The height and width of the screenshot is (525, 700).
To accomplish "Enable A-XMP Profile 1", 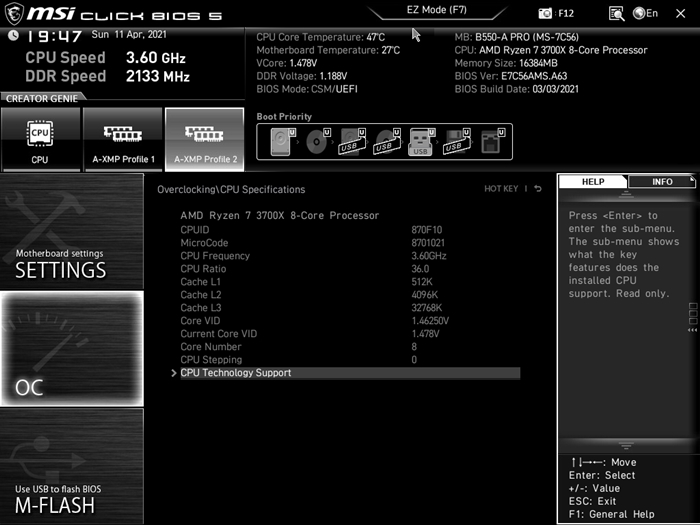I will click(123, 139).
